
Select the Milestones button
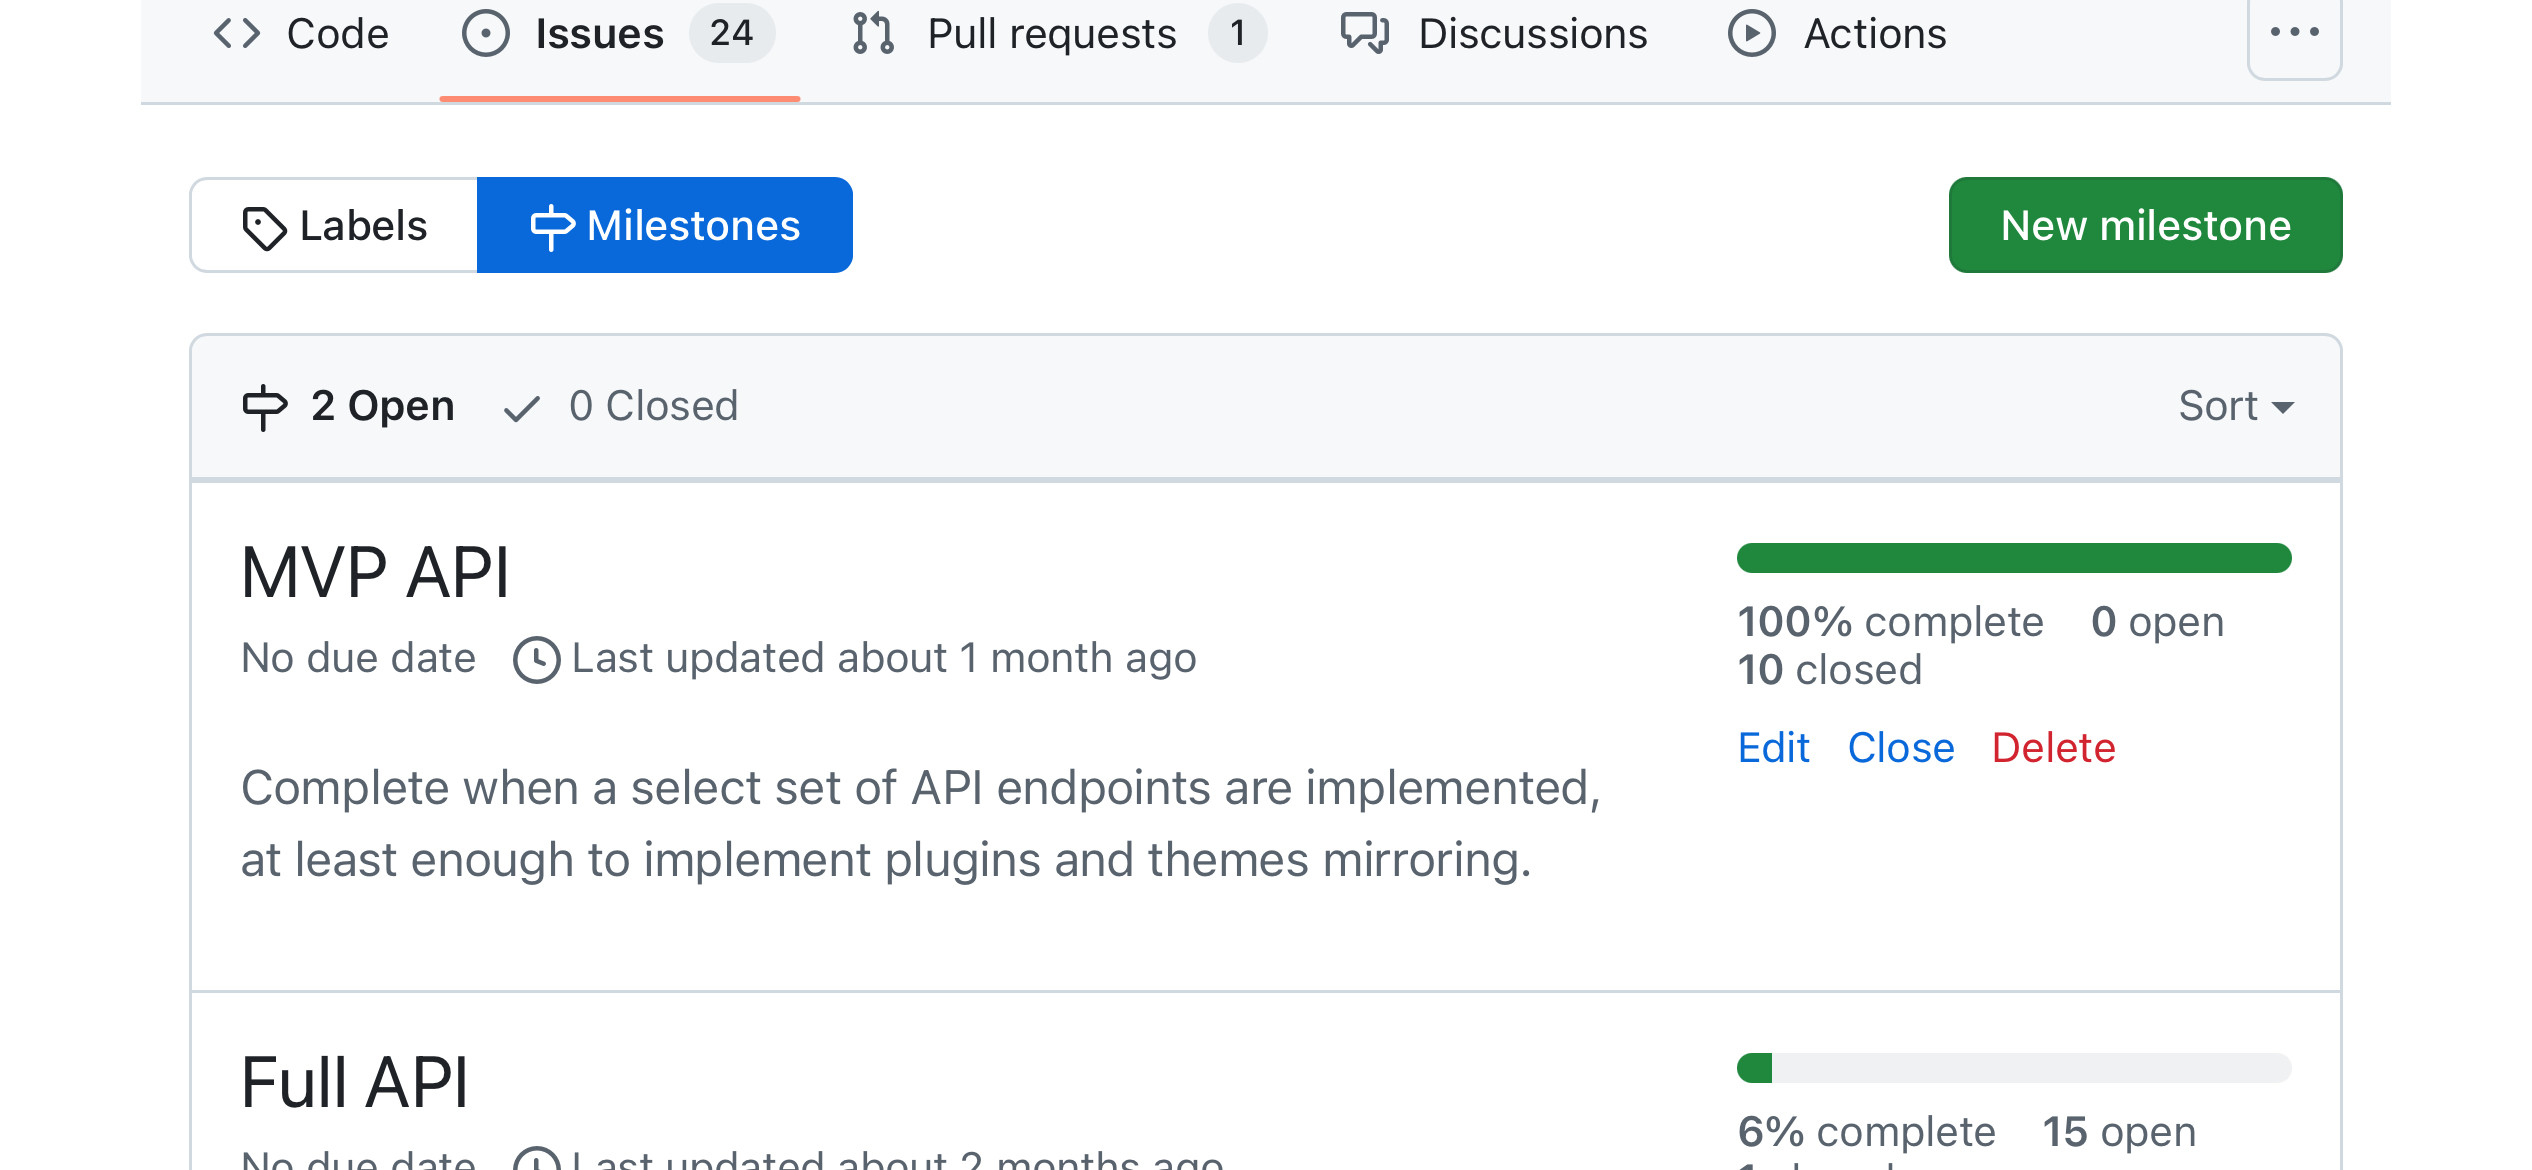(x=665, y=225)
